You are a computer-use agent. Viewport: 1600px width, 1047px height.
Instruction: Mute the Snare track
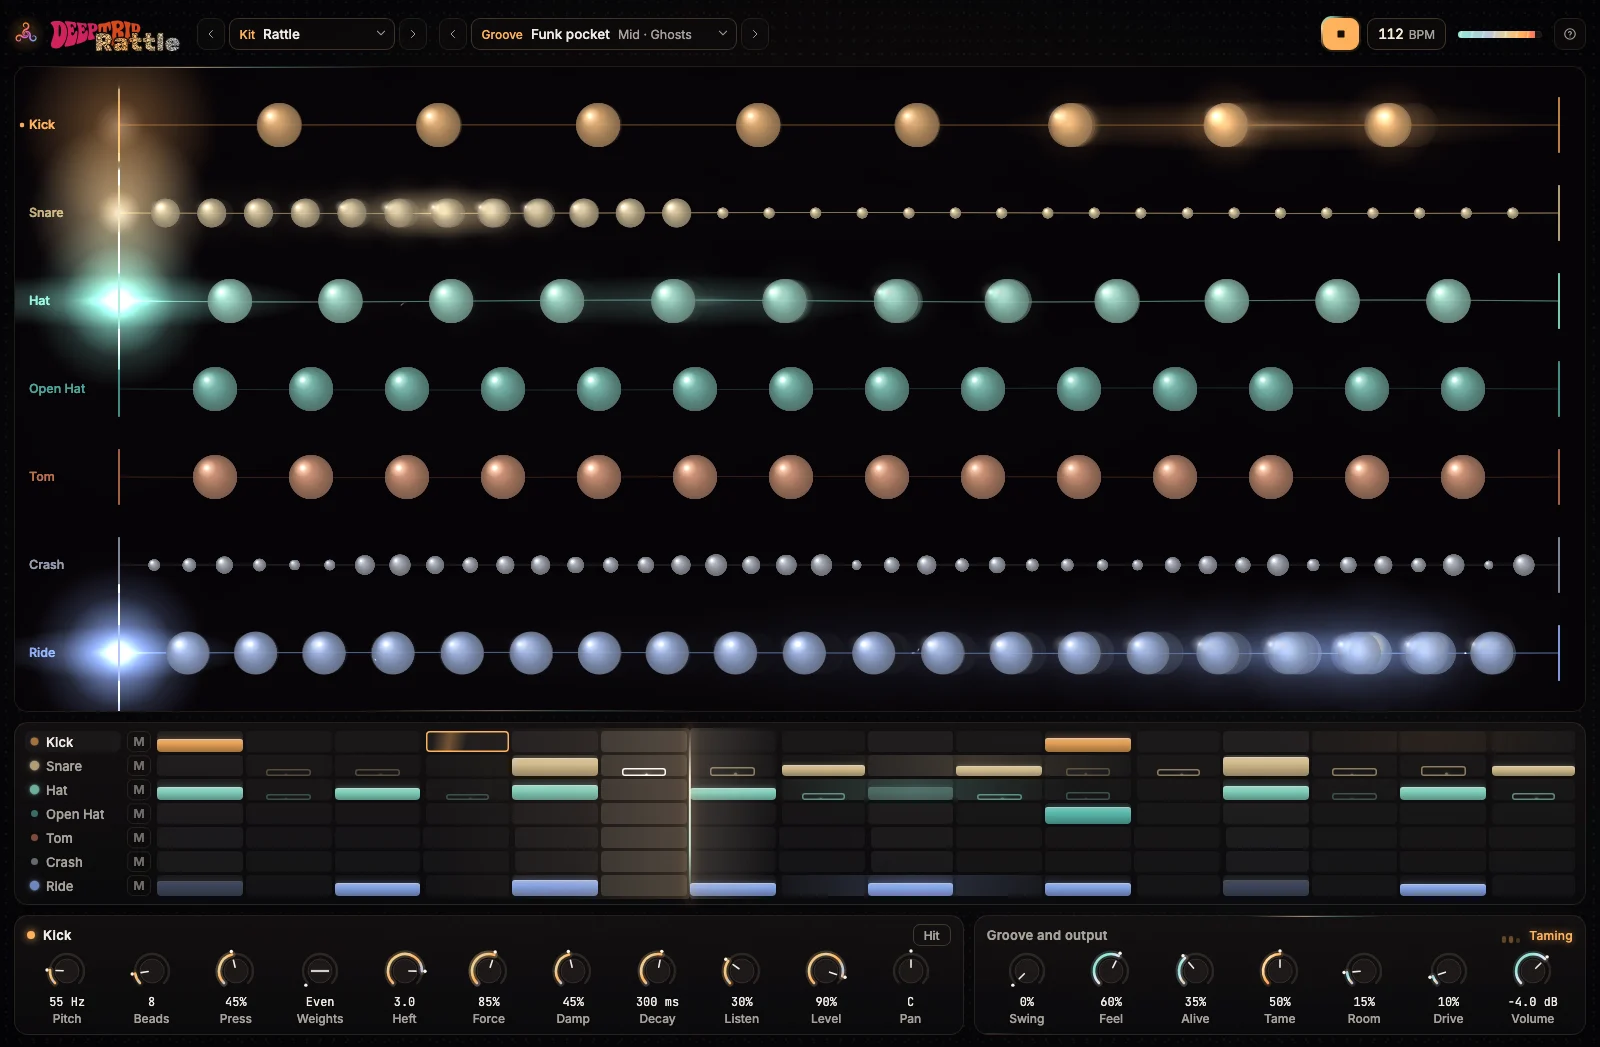(139, 766)
